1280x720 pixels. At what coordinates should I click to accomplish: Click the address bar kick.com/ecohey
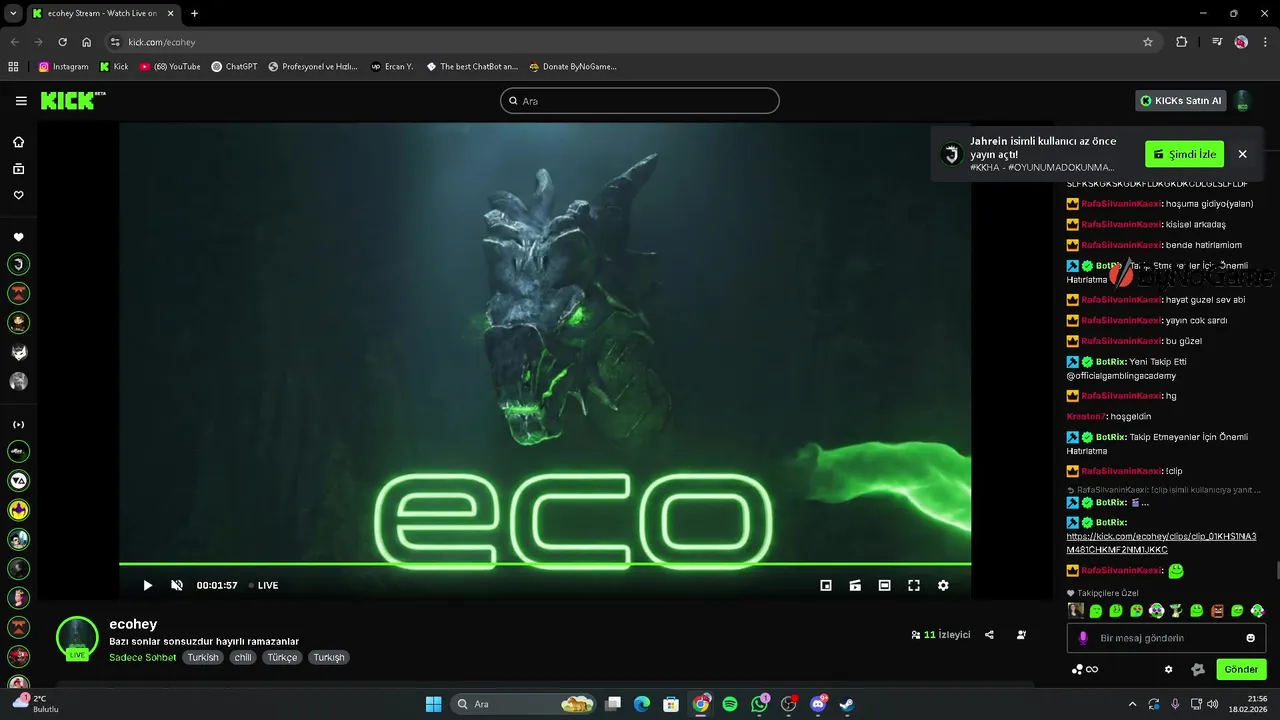(x=630, y=42)
